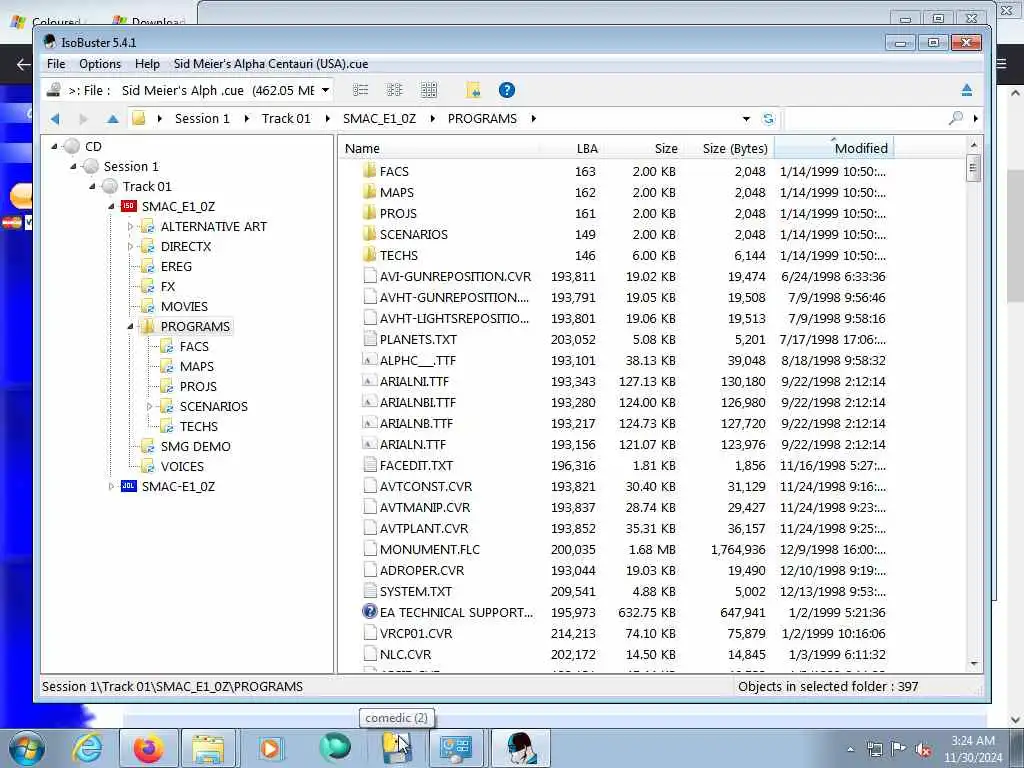Select the red ISO SMAC_E1_0Z file system icon
1024x768 pixels.
[129, 206]
